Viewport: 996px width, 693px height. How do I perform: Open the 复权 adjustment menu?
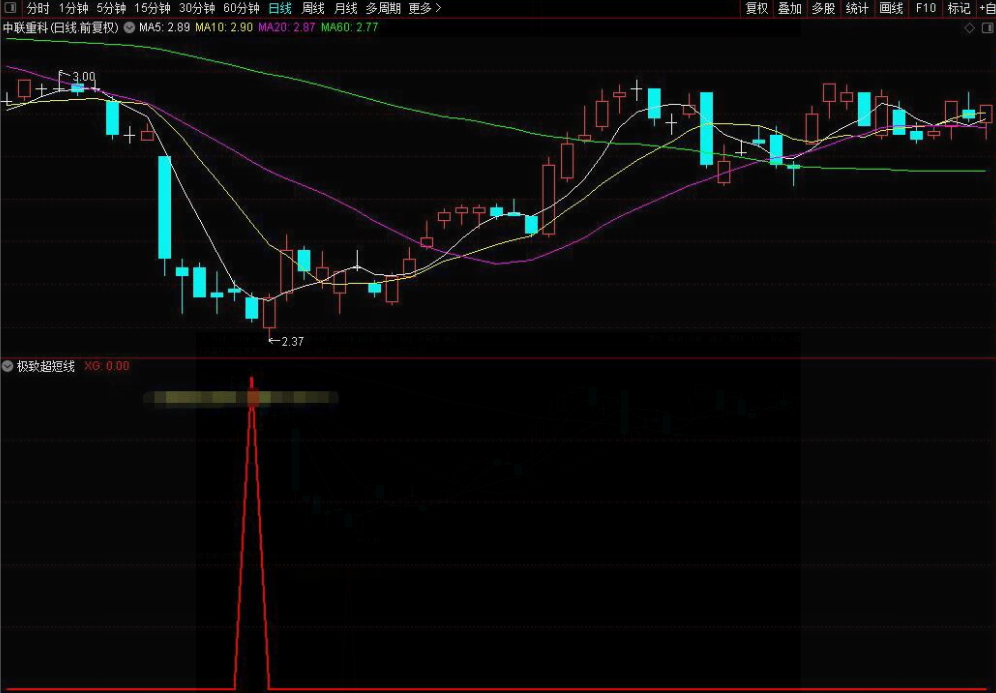(x=757, y=8)
